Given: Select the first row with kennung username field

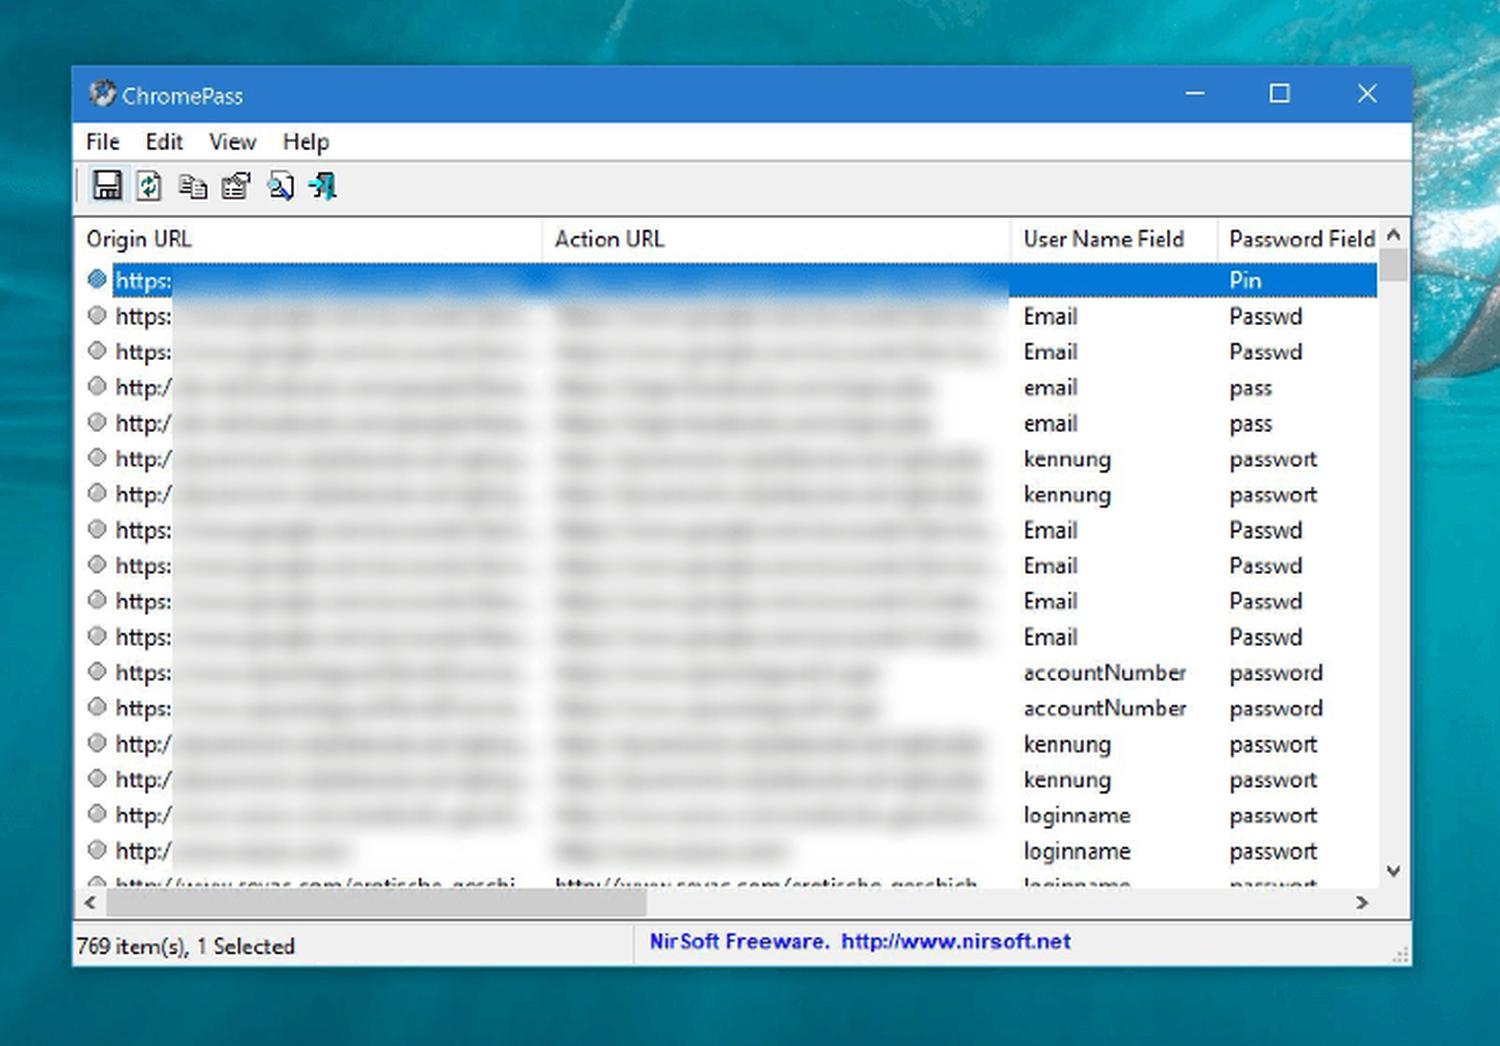Looking at the screenshot, I should point(1066,459).
